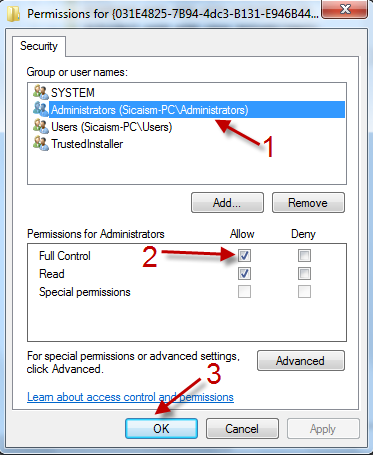The width and height of the screenshot is (373, 455).
Task: Click the SYSTEM user group icon
Action: (41, 92)
